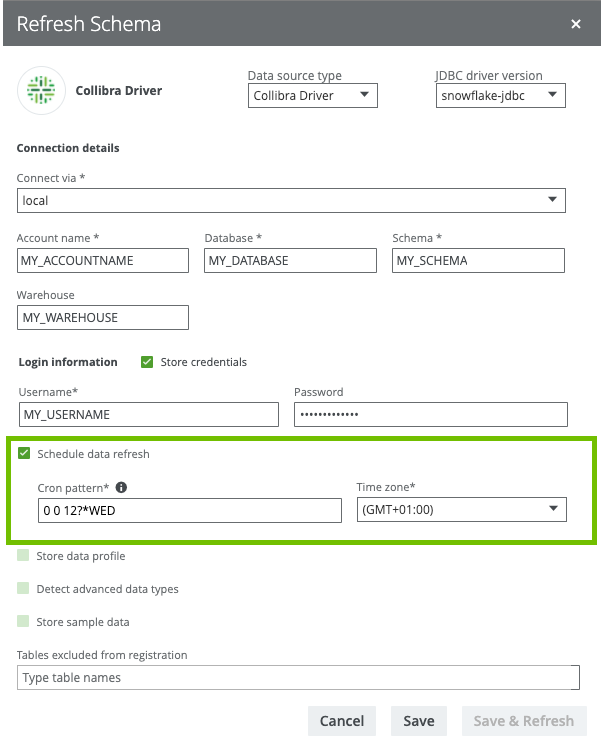Click the Cron pattern info icon

[x=122, y=488]
